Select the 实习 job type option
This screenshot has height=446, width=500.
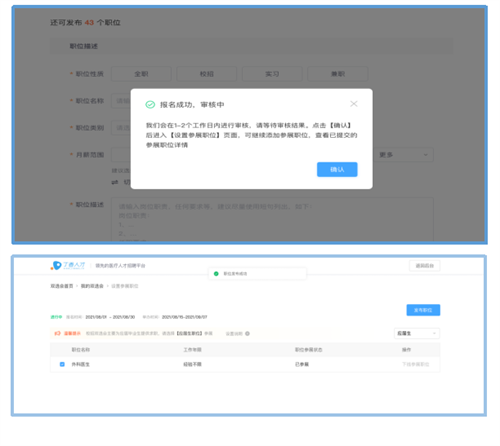click(272, 74)
